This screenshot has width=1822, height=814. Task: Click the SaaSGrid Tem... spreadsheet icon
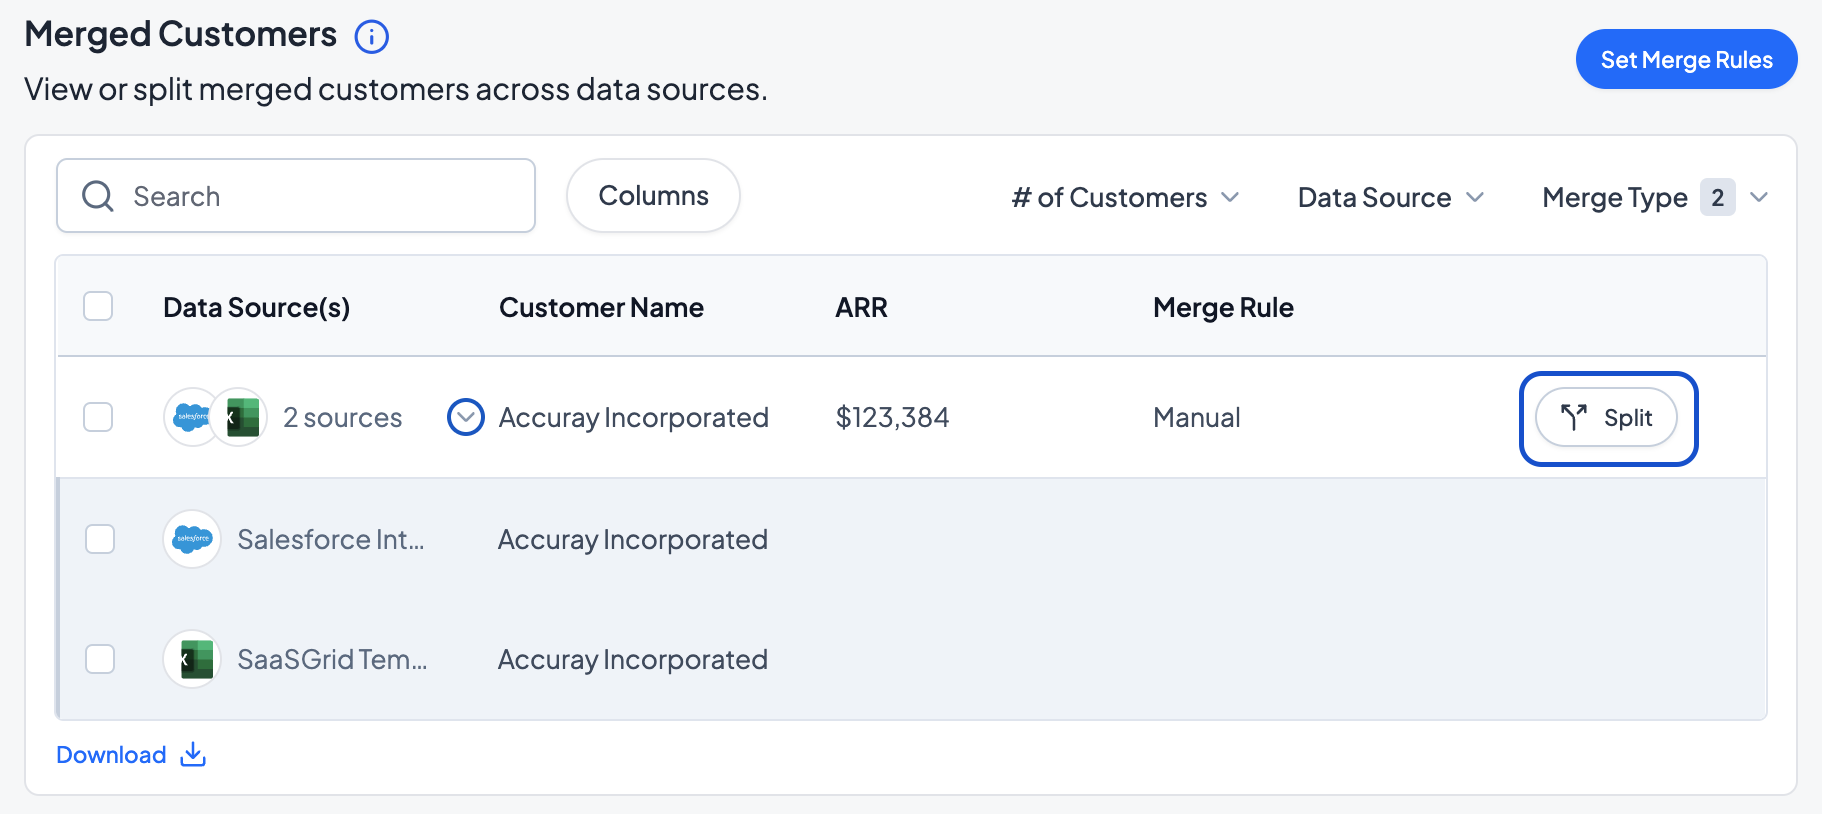[x=192, y=659]
